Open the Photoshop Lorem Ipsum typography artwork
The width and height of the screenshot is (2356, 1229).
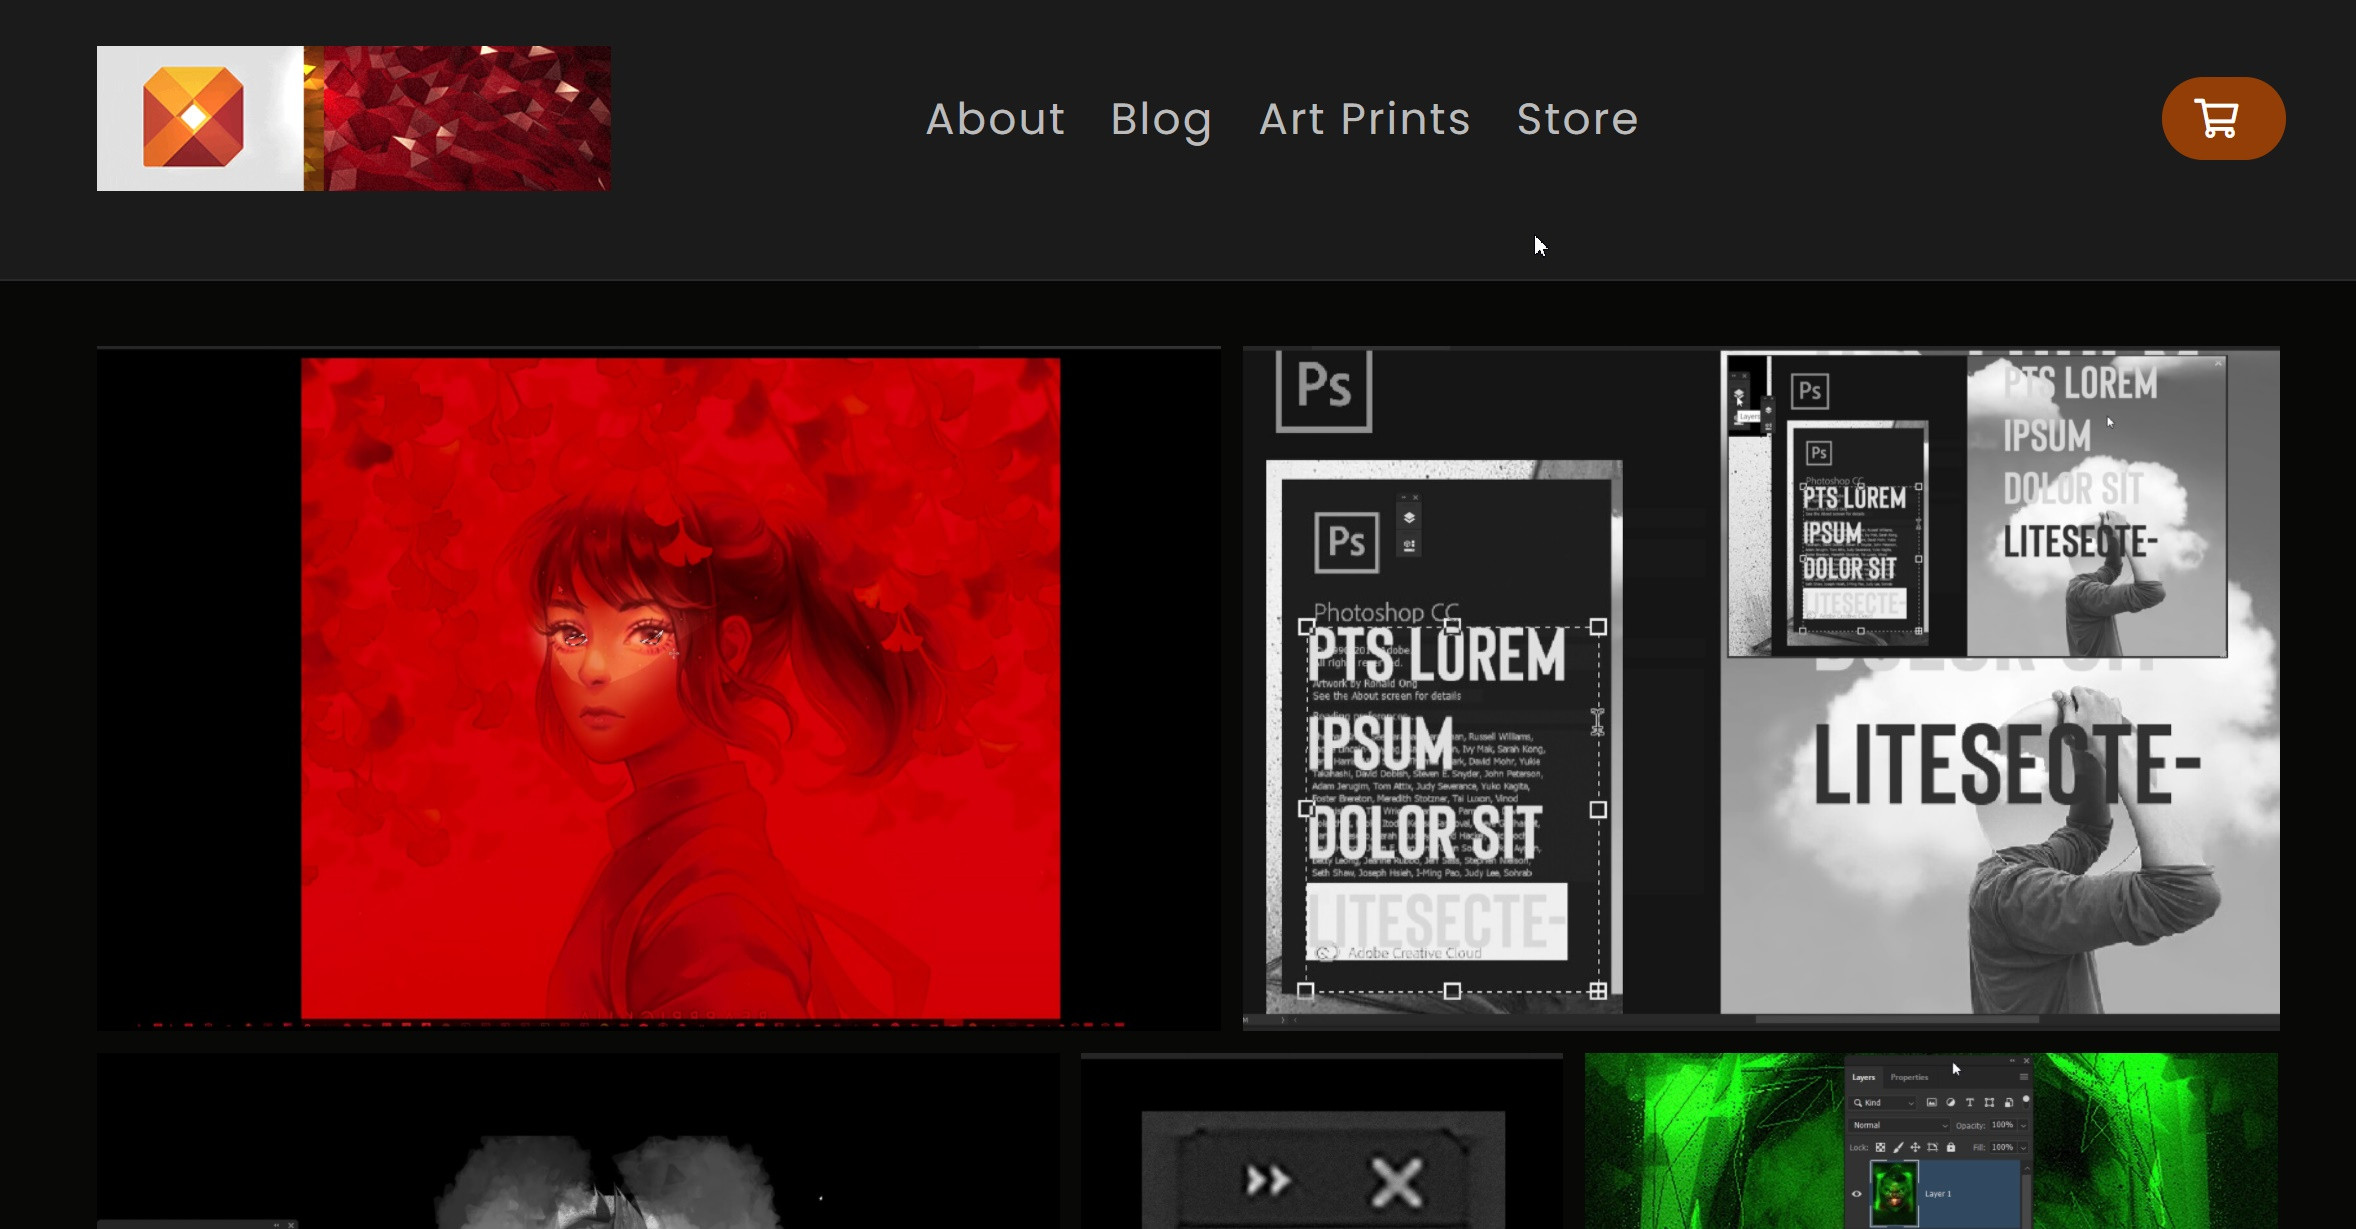tap(1761, 688)
